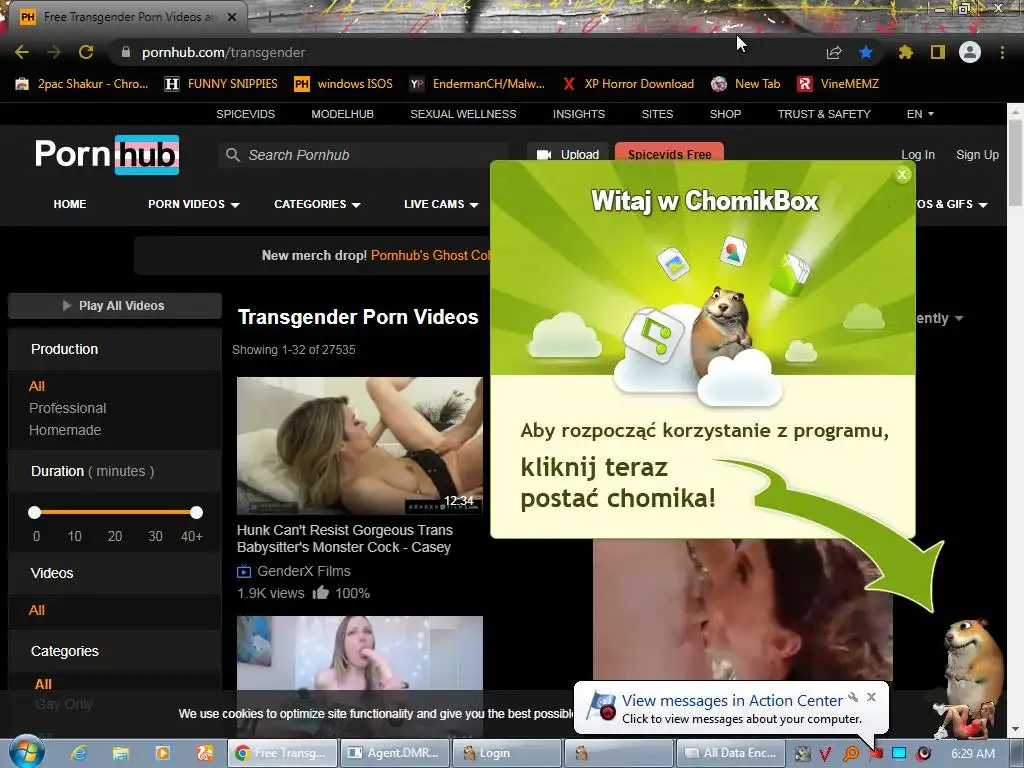Open the VineMEMZ bookmark

point(839,84)
